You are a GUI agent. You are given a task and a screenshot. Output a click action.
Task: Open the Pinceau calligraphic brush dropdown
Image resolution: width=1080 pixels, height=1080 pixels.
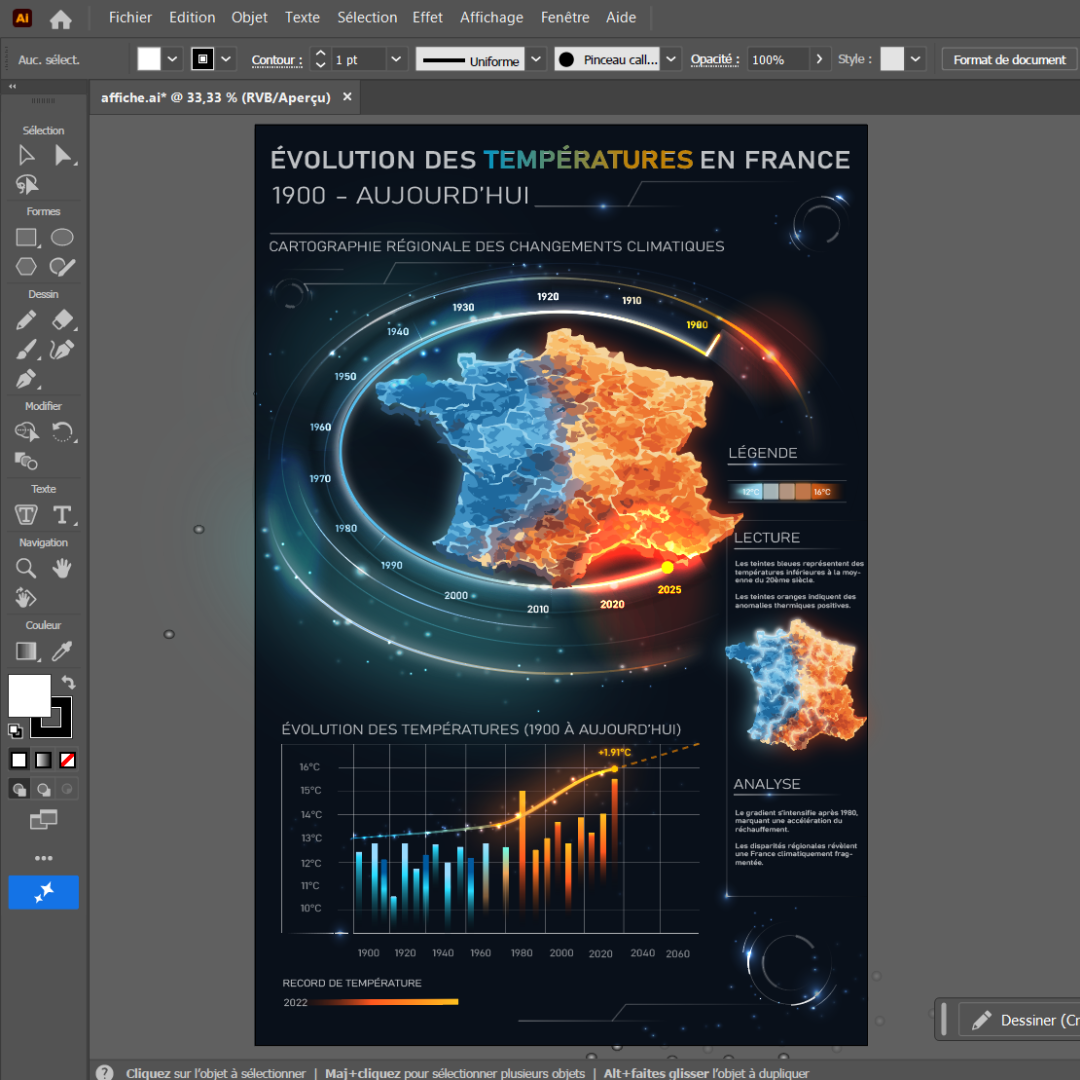pos(671,60)
